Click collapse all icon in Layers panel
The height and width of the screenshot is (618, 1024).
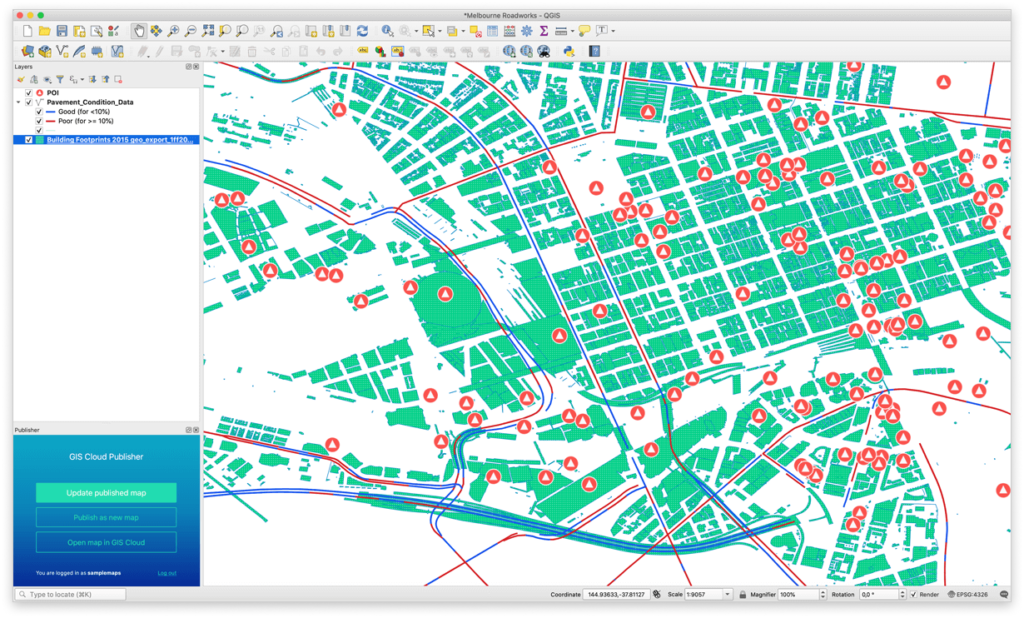coord(105,80)
